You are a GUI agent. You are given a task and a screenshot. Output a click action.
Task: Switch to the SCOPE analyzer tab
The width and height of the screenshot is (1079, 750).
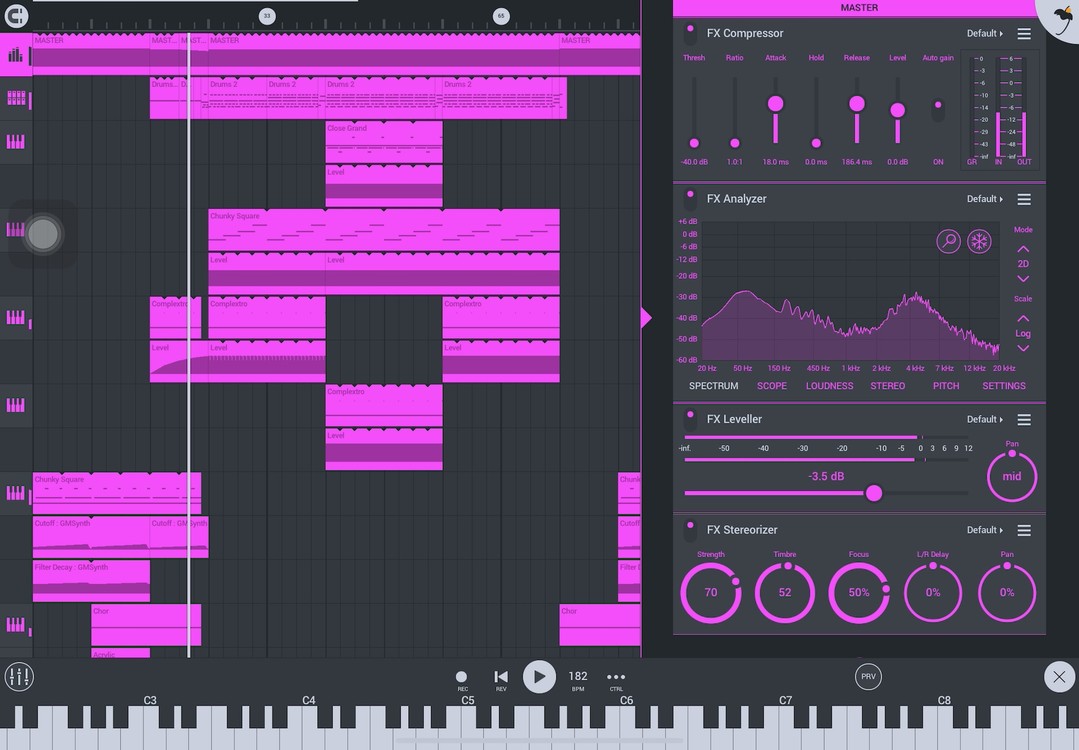click(x=771, y=386)
